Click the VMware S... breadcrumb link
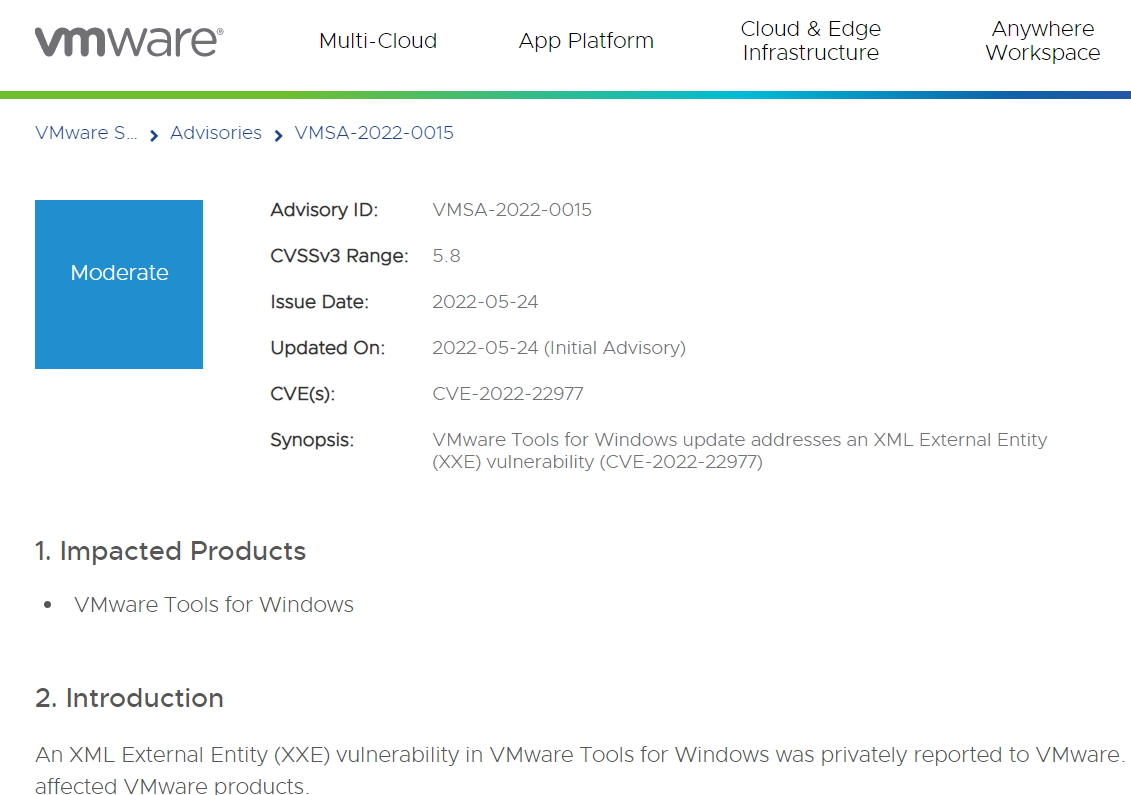The height and width of the screenshot is (795, 1131). 87,133
